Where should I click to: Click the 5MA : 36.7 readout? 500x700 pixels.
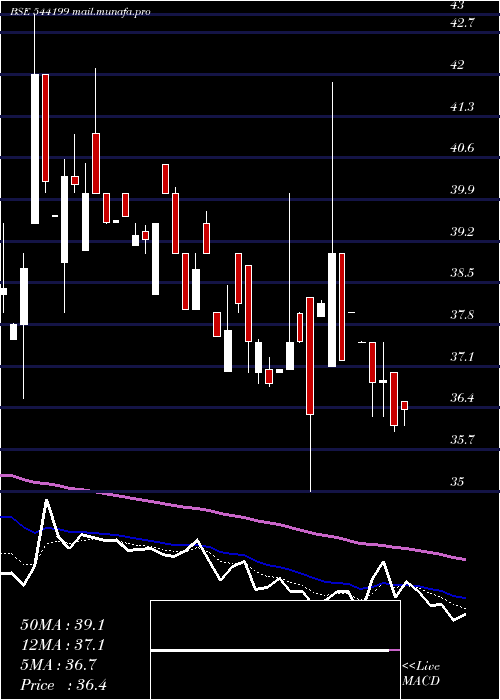pyautogui.click(x=58, y=665)
